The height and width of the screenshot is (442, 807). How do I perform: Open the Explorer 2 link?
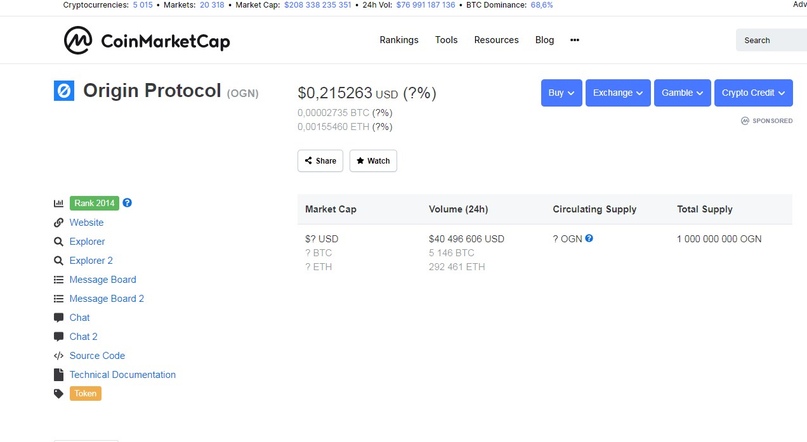coord(91,260)
